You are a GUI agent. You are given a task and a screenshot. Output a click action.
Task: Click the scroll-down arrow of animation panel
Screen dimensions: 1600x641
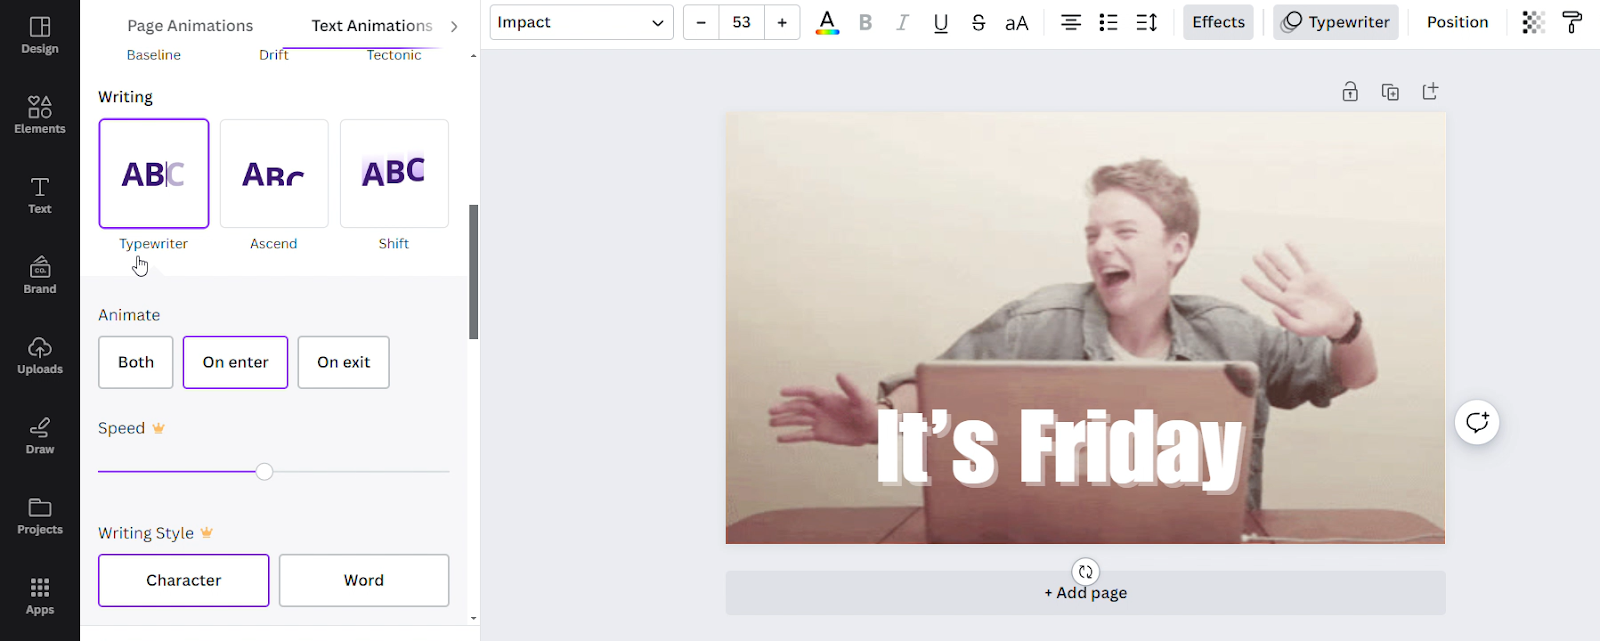(x=474, y=618)
